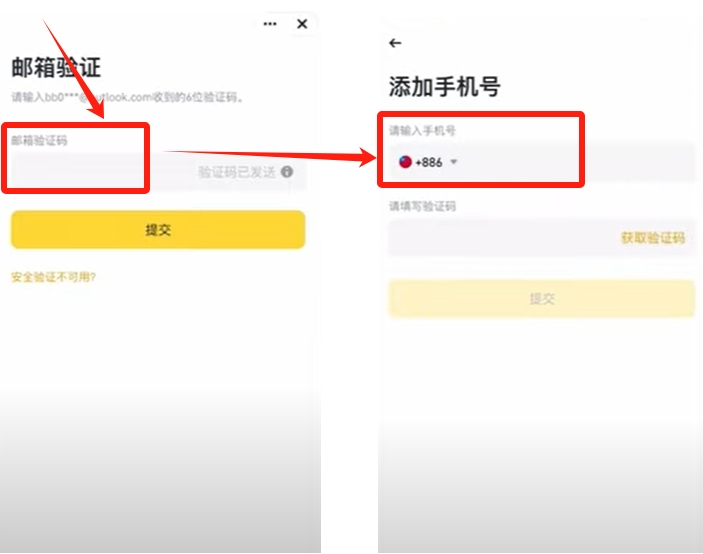Screen dimensions: 703x554
Task: Tap the 验证码已发送 status text
Action: coord(237,172)
